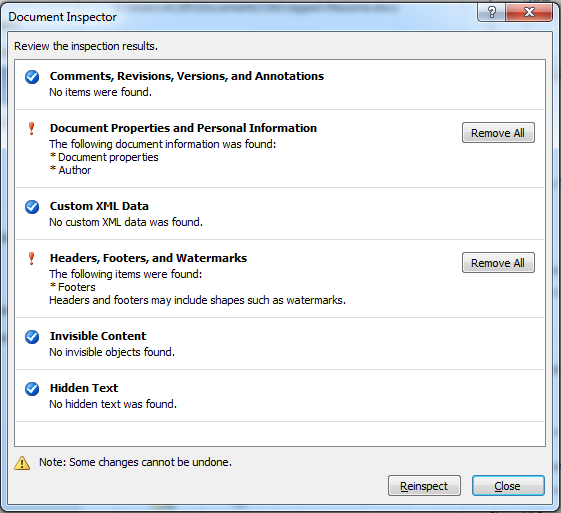The height and width of the screenshot is (513, 561).
Task: Click the red exclamation icon by Headers, Footers
Action: click(x=31, y=259)
